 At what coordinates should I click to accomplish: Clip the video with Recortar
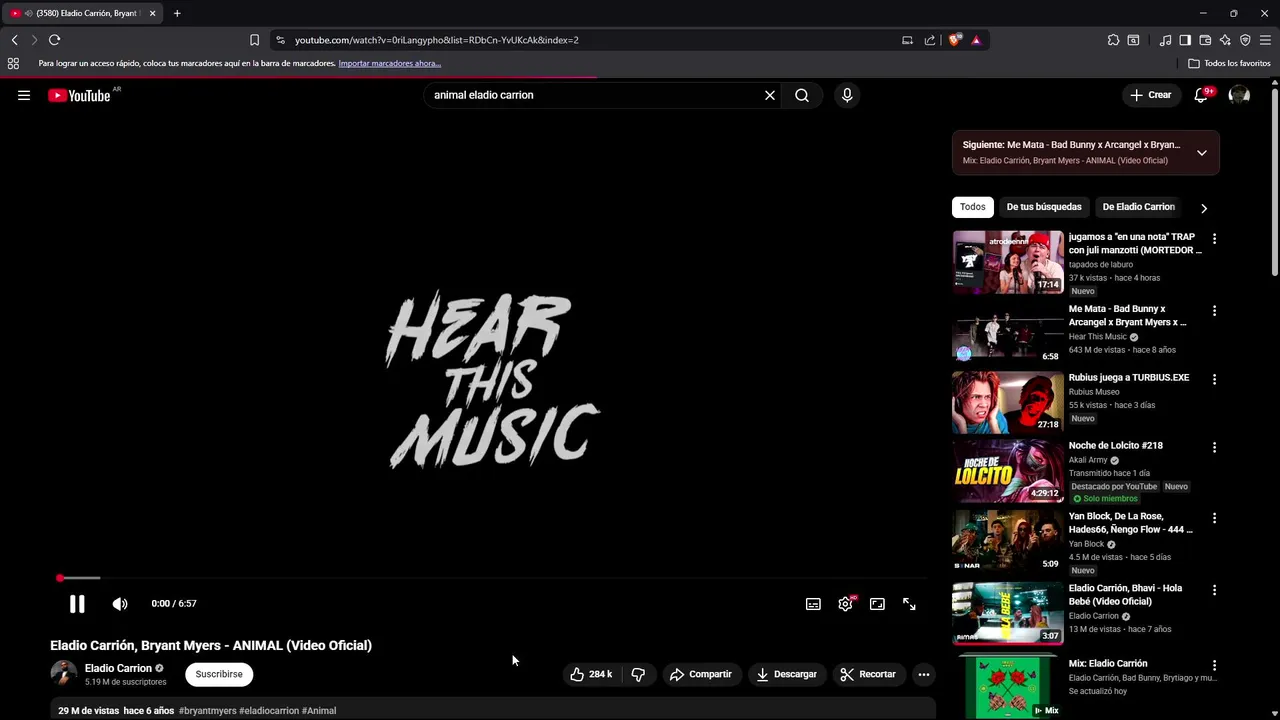coord(868,674)
